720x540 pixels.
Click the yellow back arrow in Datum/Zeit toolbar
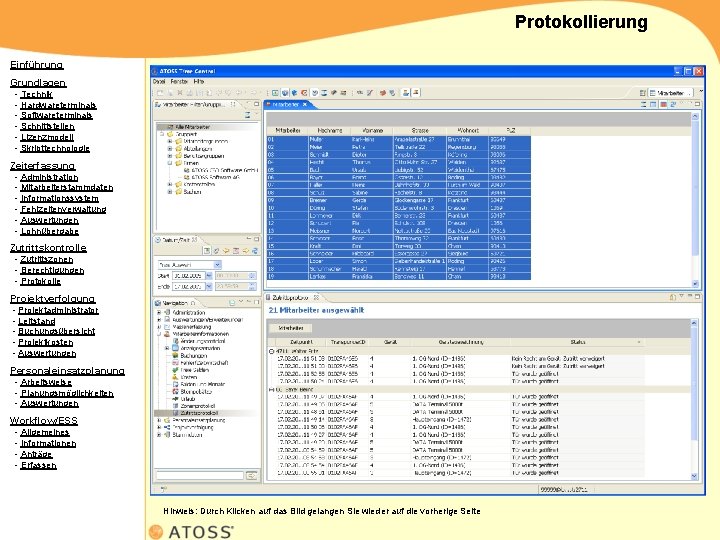[x=226, y=251]
